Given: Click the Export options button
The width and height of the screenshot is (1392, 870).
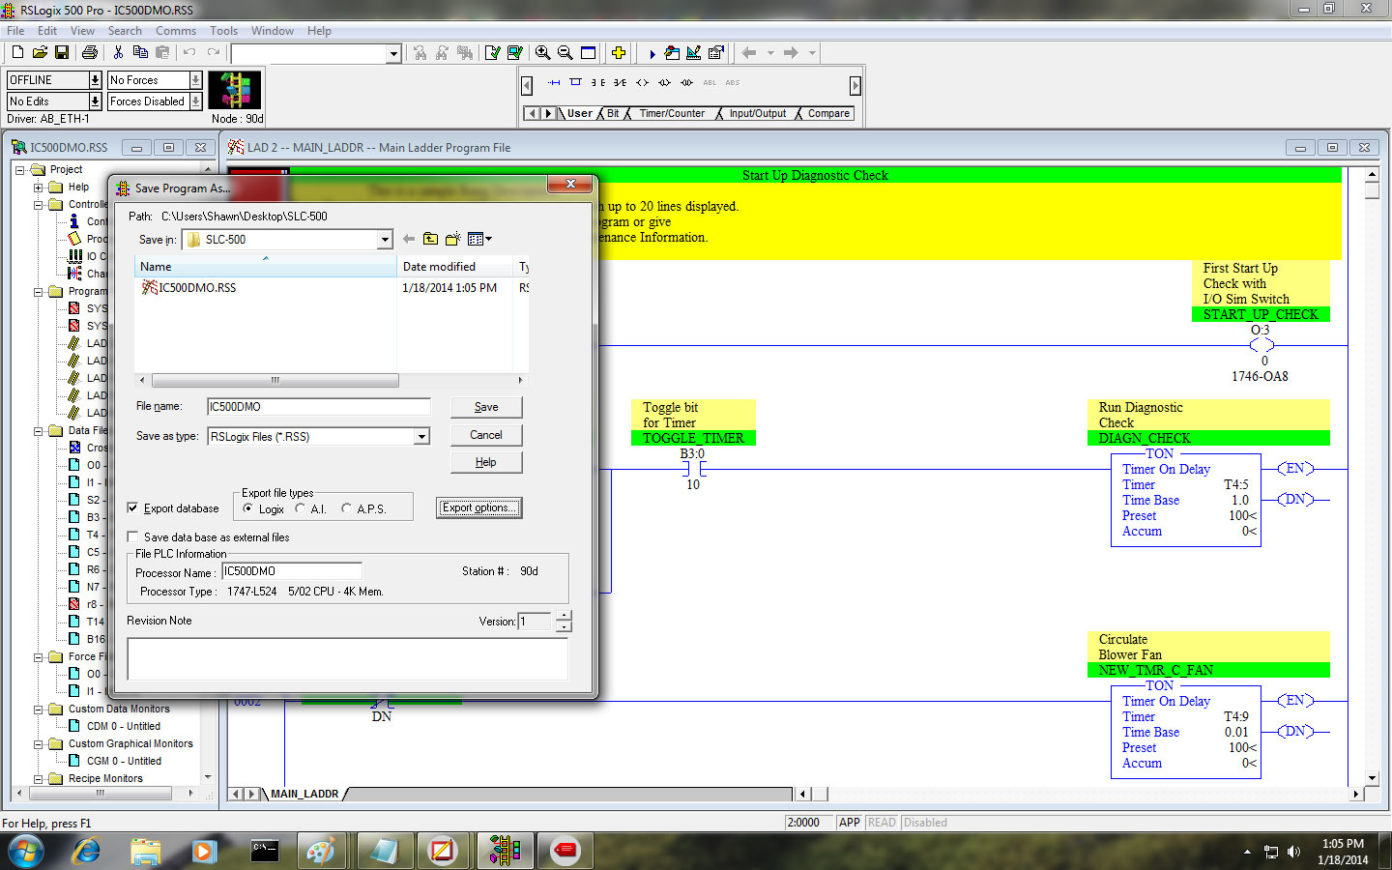Looking at the screenshot, I should coord(479,508).
